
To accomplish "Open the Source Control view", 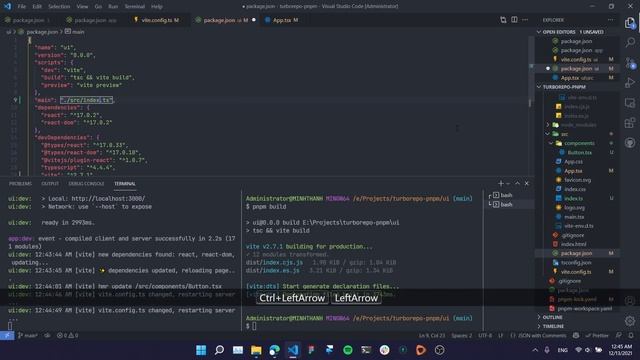I will (x=630, y=63).
